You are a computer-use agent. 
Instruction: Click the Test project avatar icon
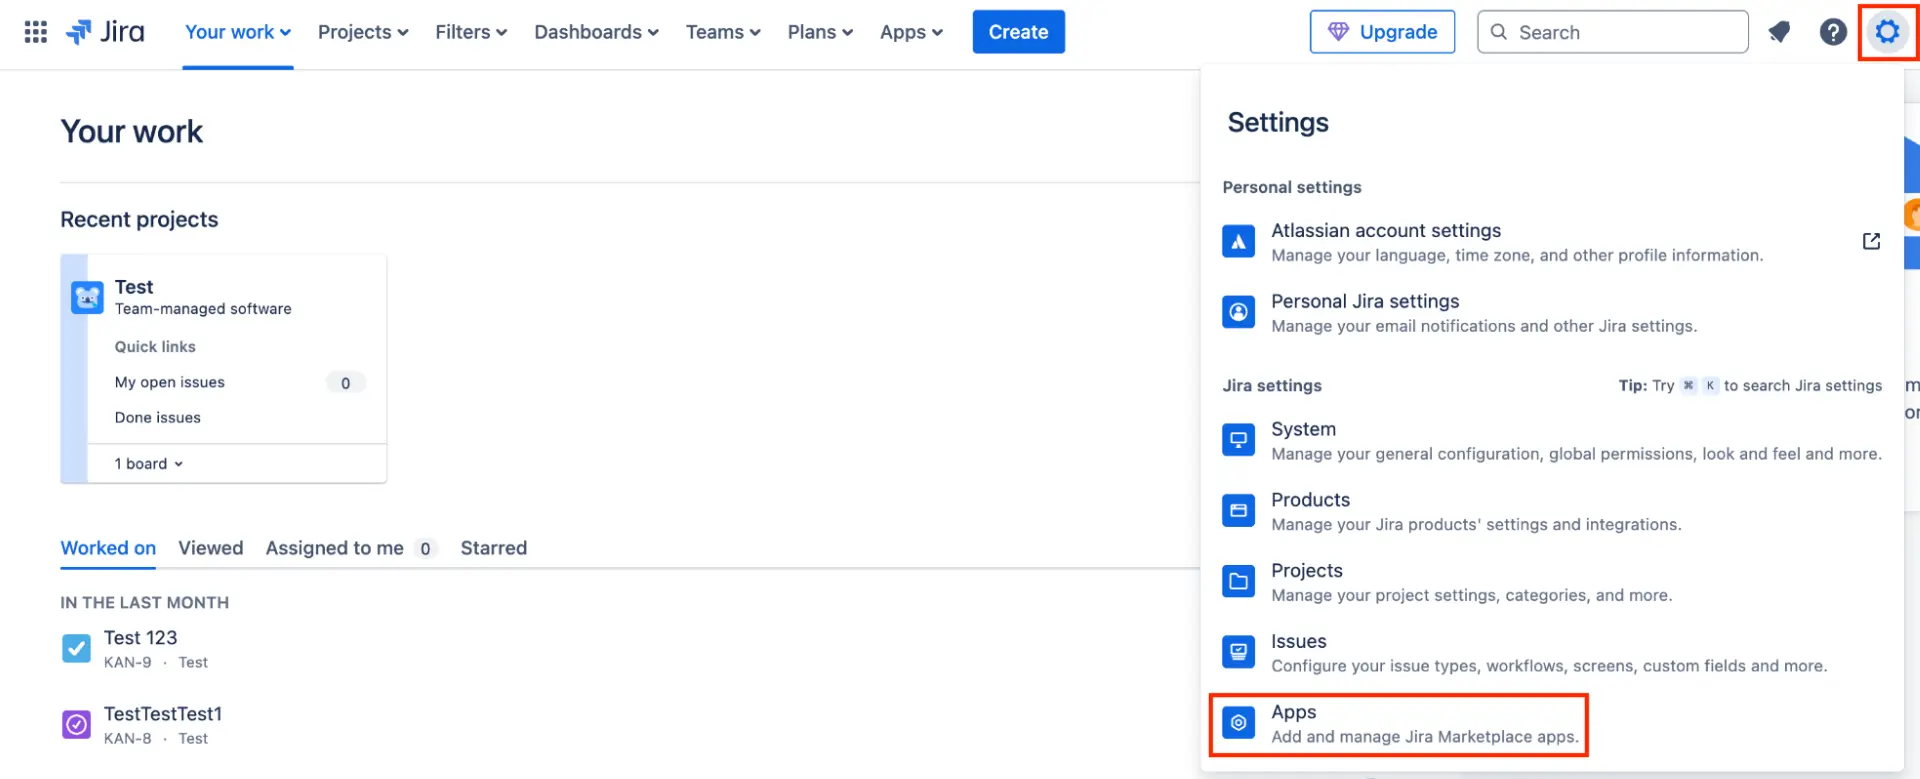88,298
